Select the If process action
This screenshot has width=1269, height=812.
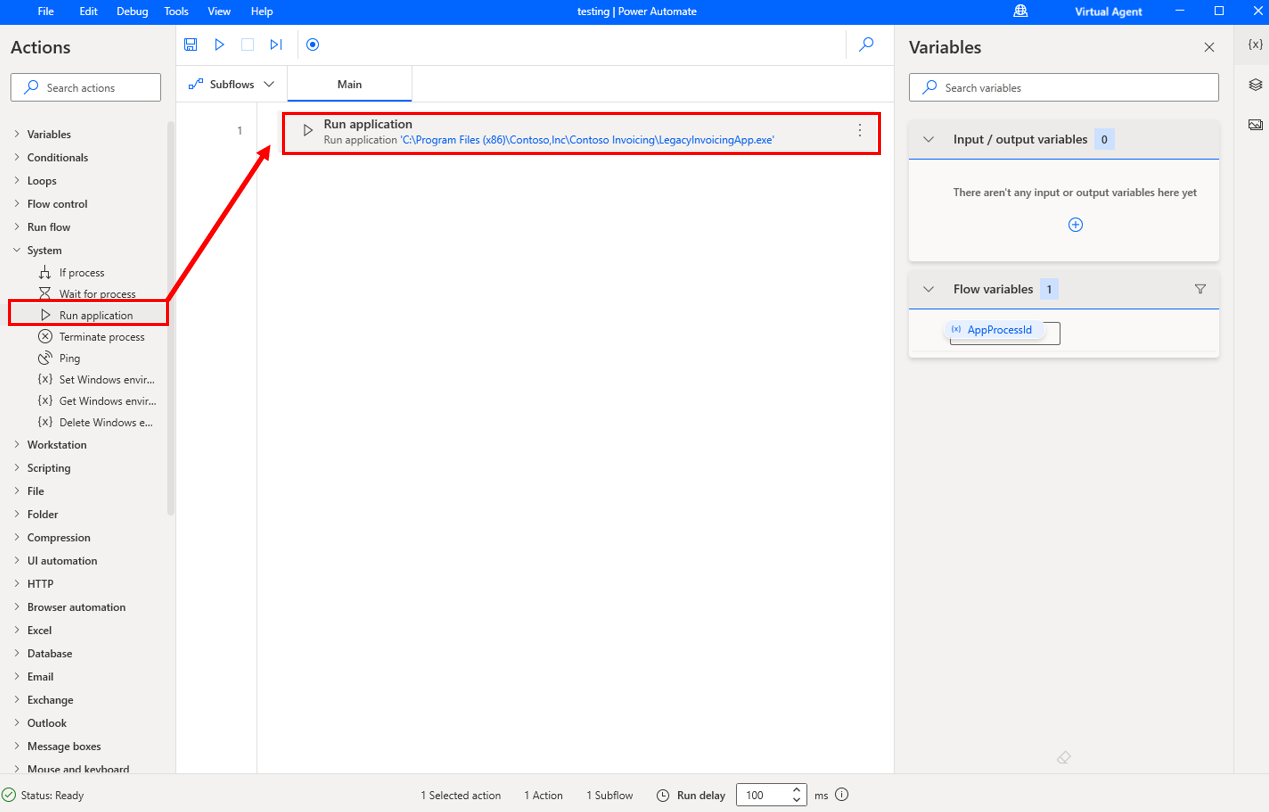(x=84, y=272)
